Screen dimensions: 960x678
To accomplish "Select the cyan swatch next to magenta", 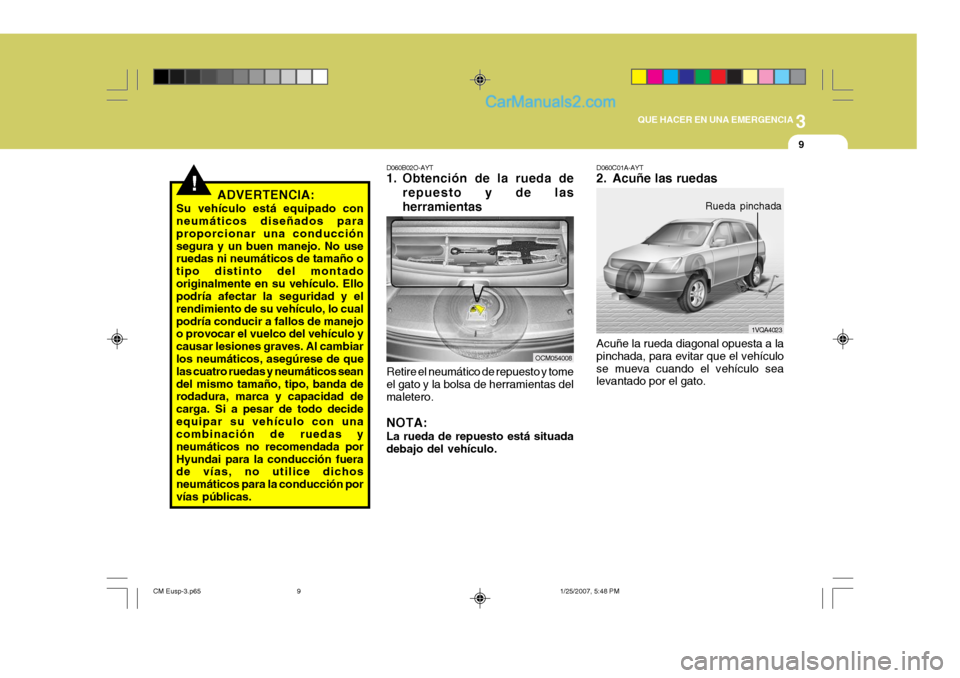I will (x=670, y=77).
